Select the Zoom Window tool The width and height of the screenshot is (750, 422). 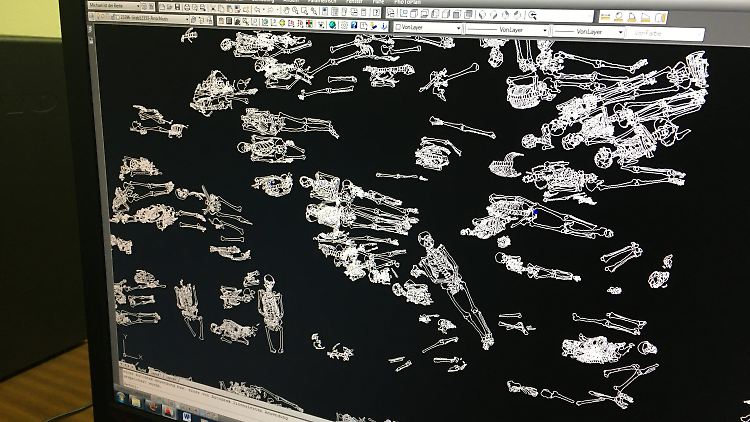point(304,11)
